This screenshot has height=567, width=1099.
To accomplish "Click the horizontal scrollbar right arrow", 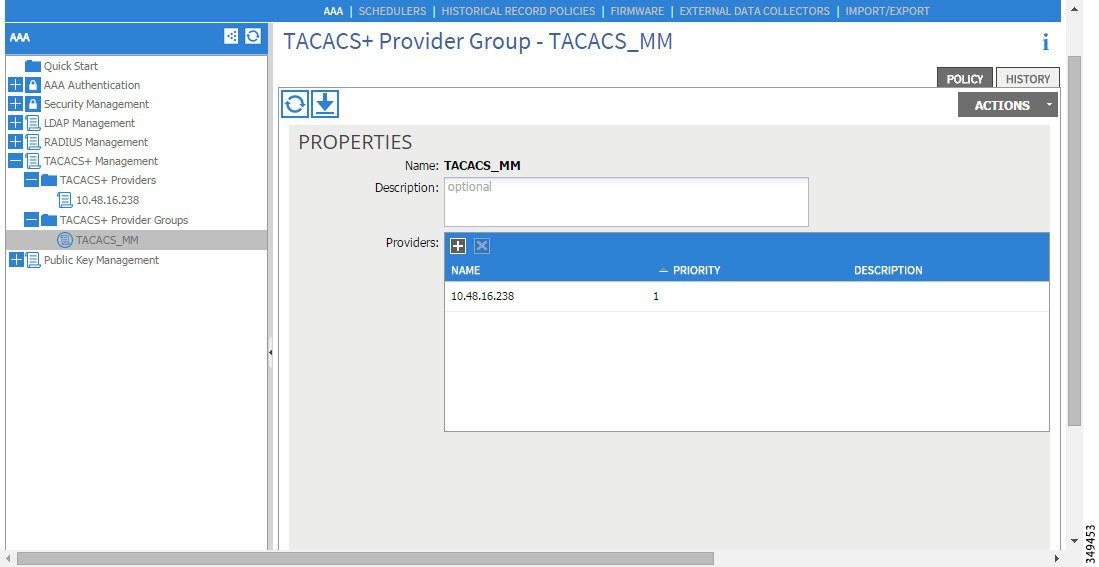I will (1056, 559).
